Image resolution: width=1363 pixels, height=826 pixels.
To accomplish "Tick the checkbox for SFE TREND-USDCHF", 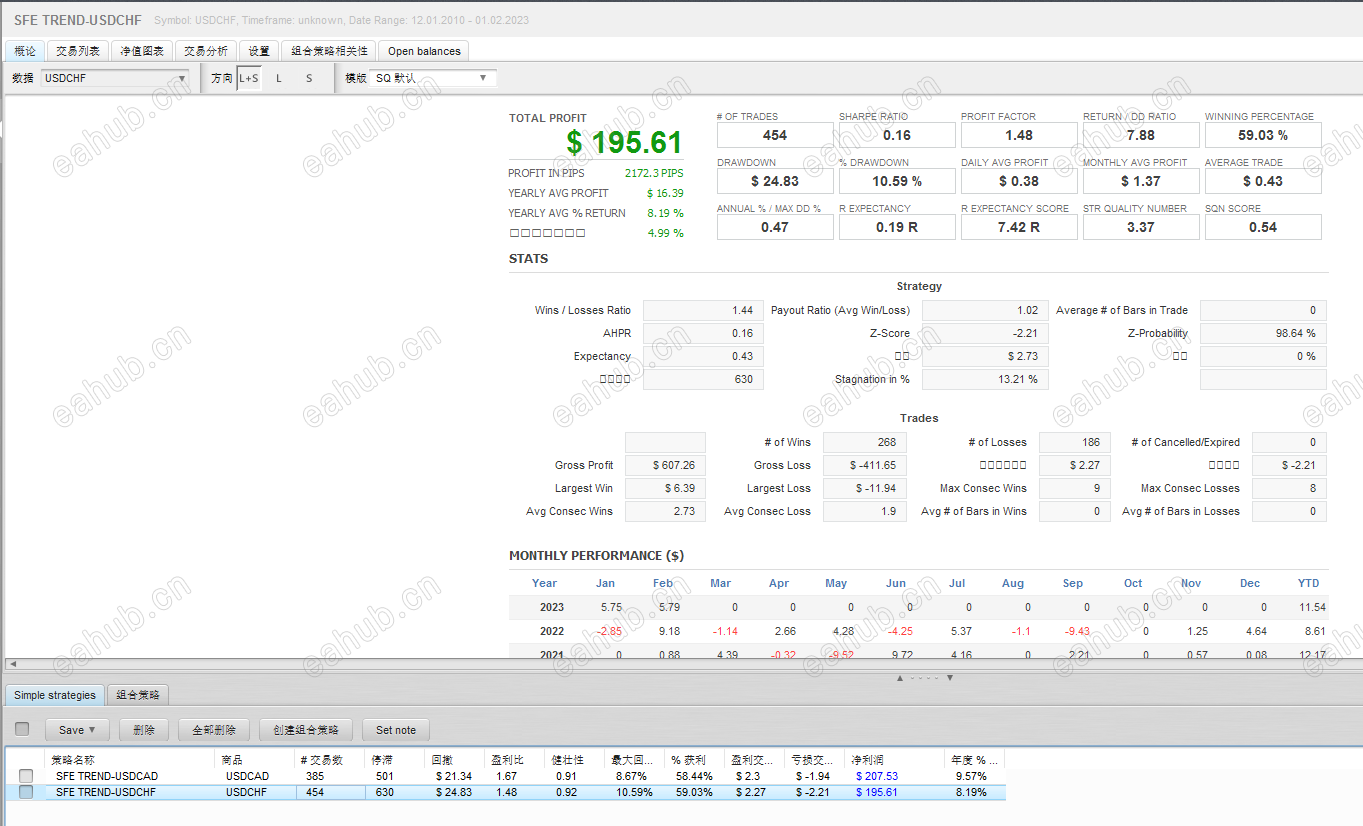I will click(26, 792).
